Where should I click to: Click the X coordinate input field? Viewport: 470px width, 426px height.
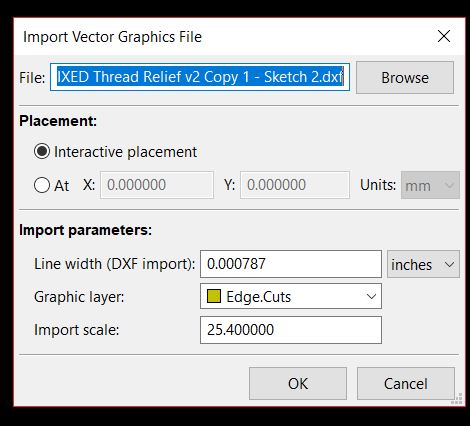click(x=157, y=185)
